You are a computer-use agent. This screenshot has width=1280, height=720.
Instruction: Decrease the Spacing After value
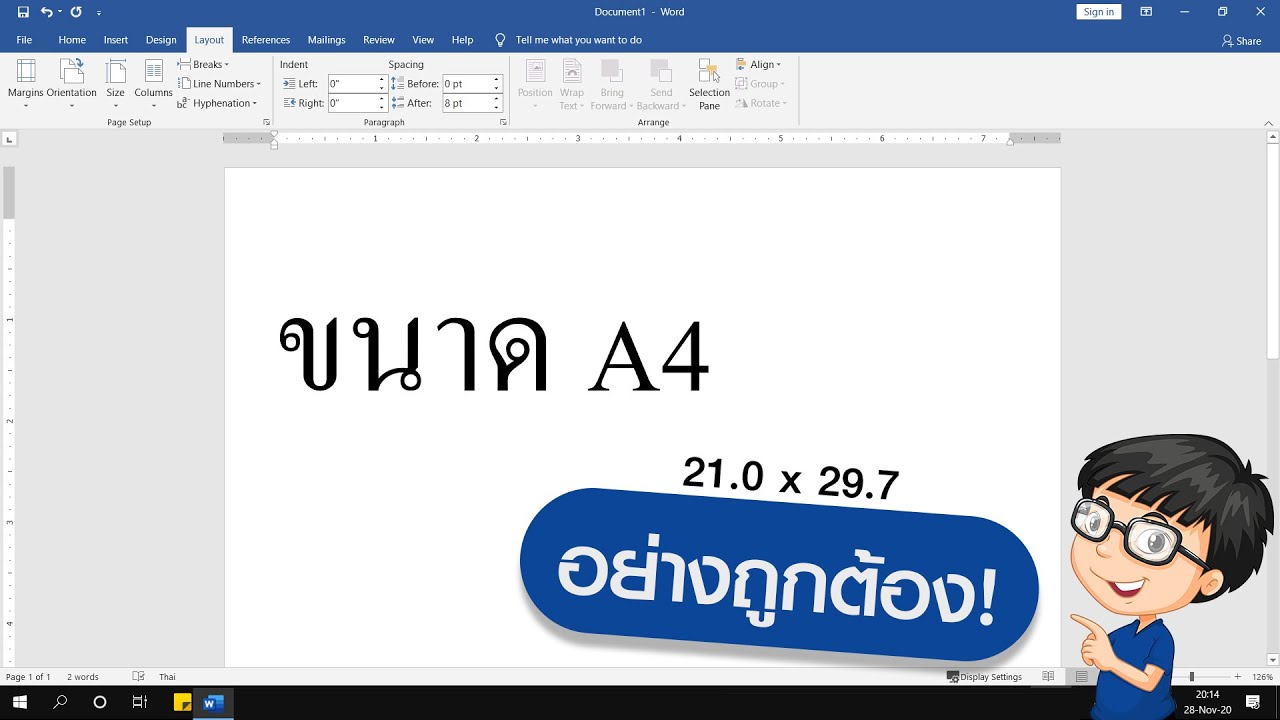tap(496, 107)
